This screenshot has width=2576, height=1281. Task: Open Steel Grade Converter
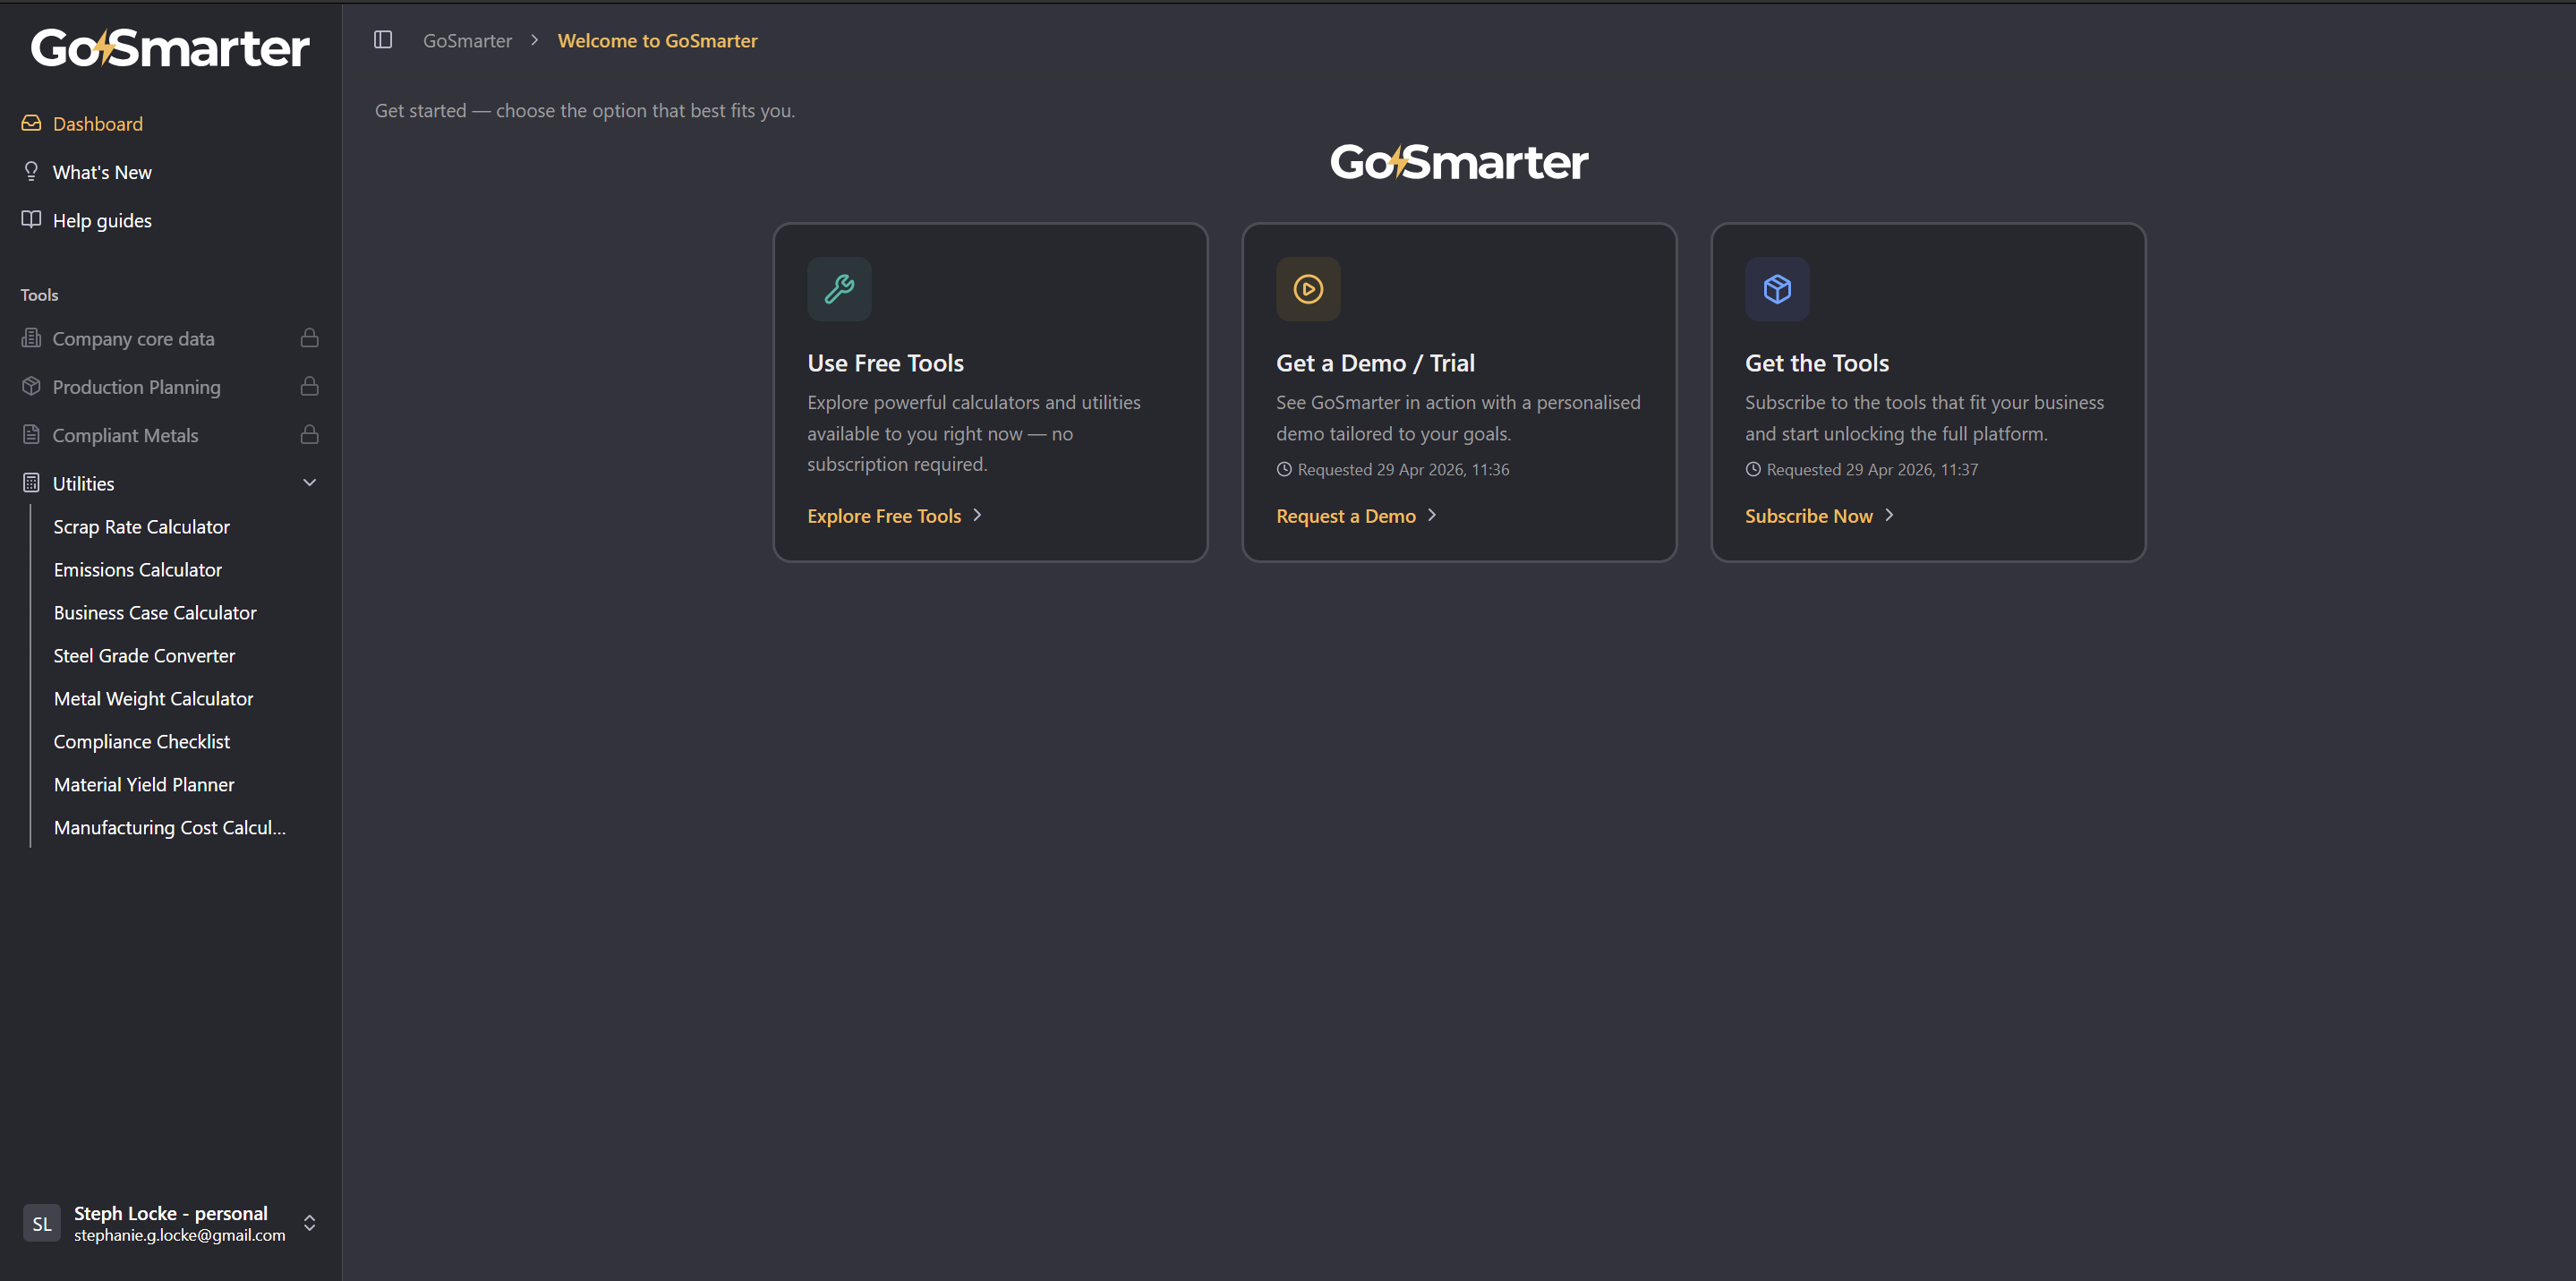[144, 655]
